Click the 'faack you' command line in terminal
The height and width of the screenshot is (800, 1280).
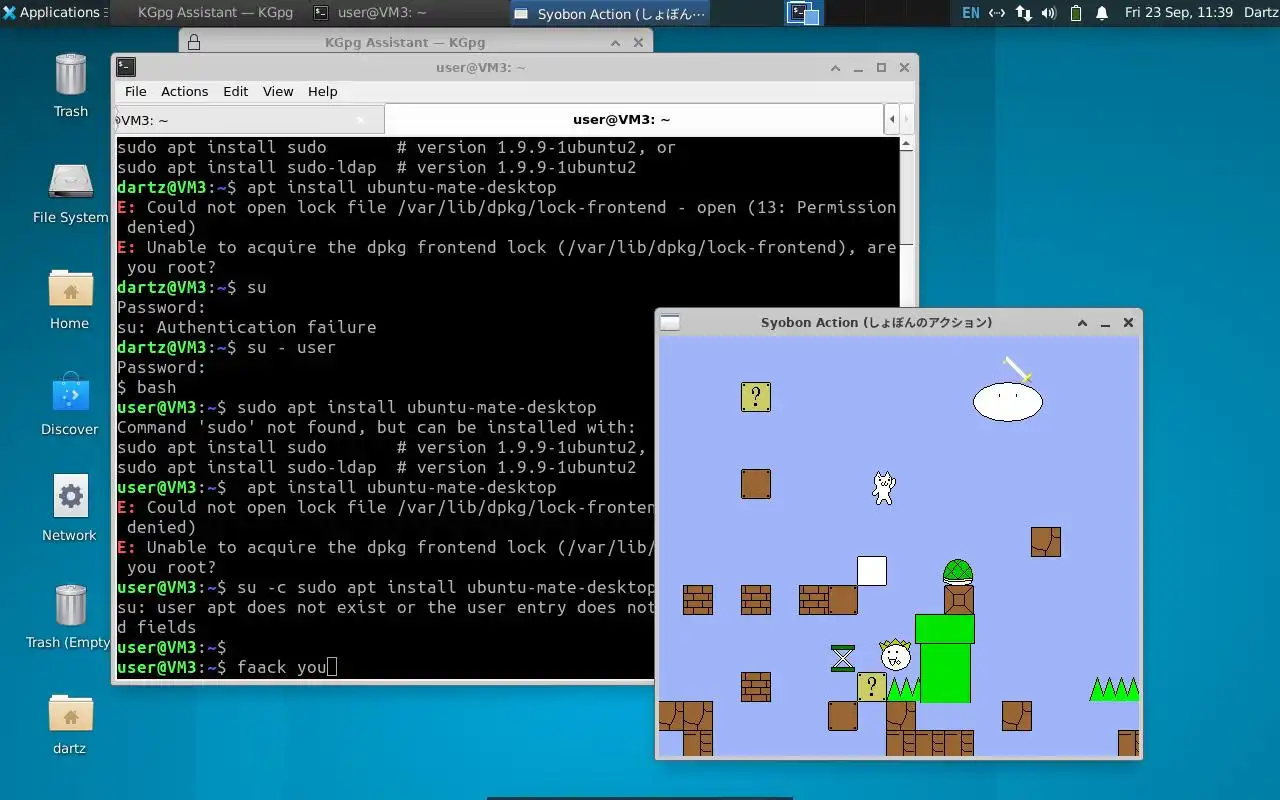[x=228, y=667]
